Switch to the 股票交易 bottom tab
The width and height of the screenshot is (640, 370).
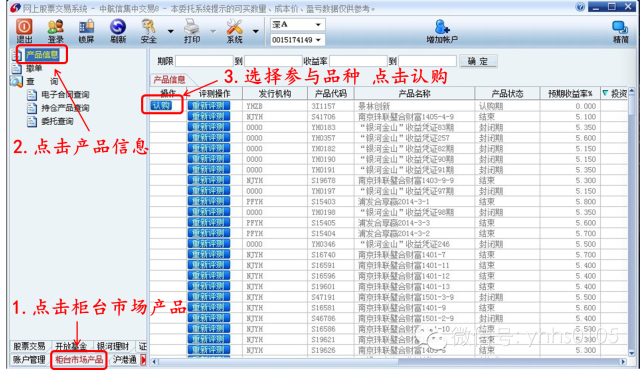29,346
